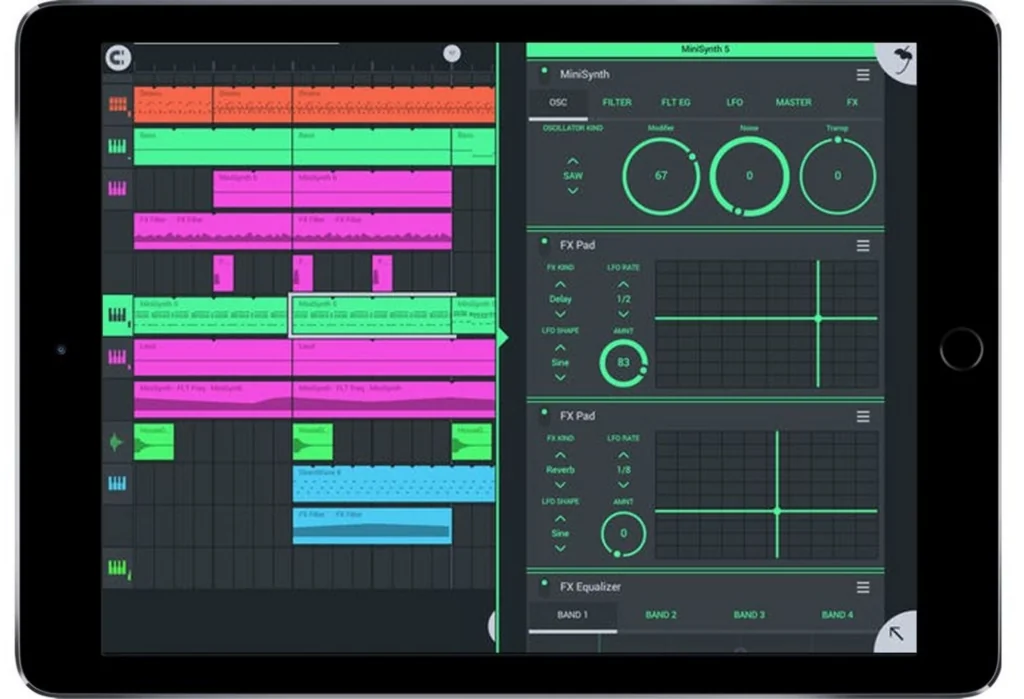Toggle the Reverb FX Pad power LED
This screenshot has width=1024, height=699.
544,412
